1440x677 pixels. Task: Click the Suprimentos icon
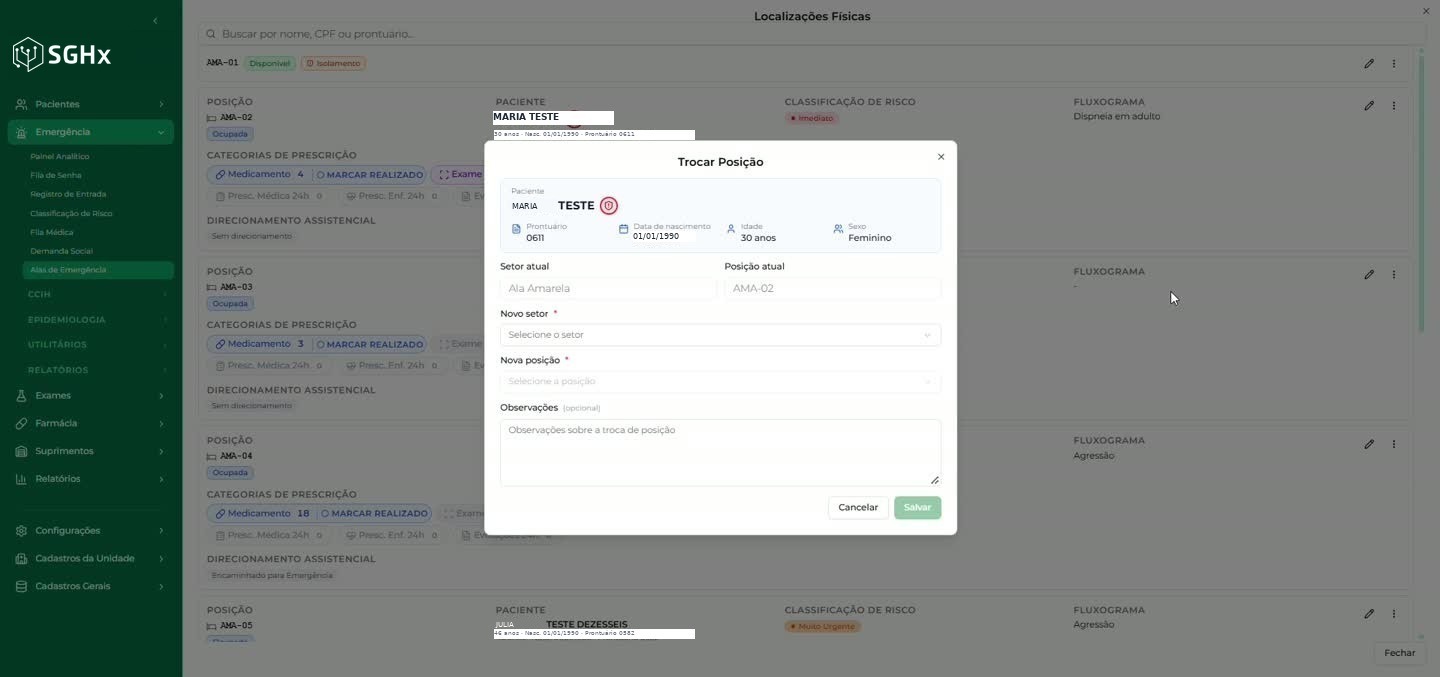(21, 451)
